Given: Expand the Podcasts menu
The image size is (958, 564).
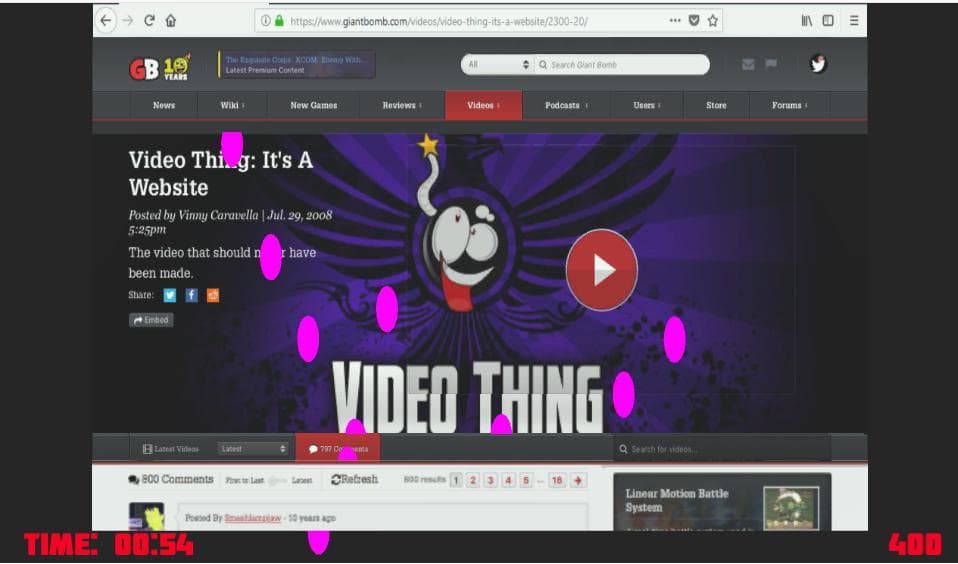Looking at the screenshot, I should click(x=566, y=105).
